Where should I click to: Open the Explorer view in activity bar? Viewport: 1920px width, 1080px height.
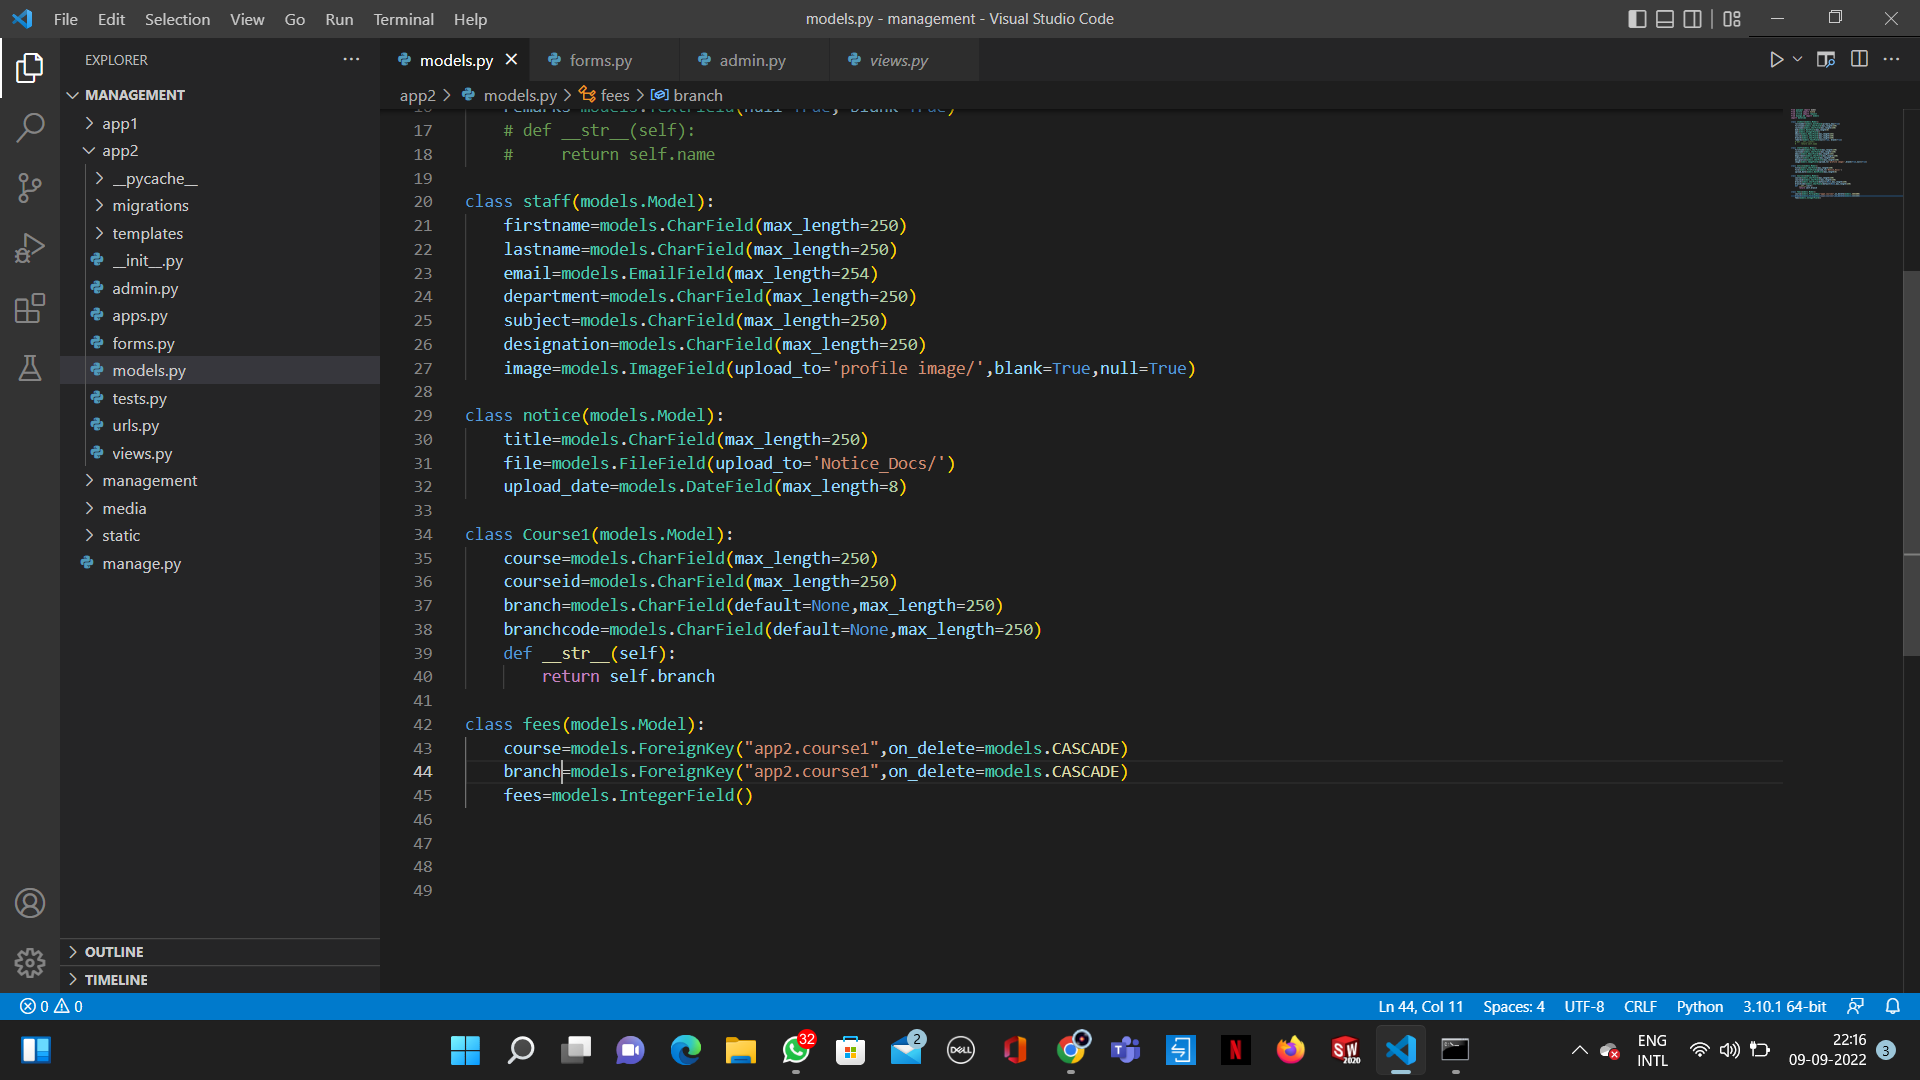coord(30,68)
